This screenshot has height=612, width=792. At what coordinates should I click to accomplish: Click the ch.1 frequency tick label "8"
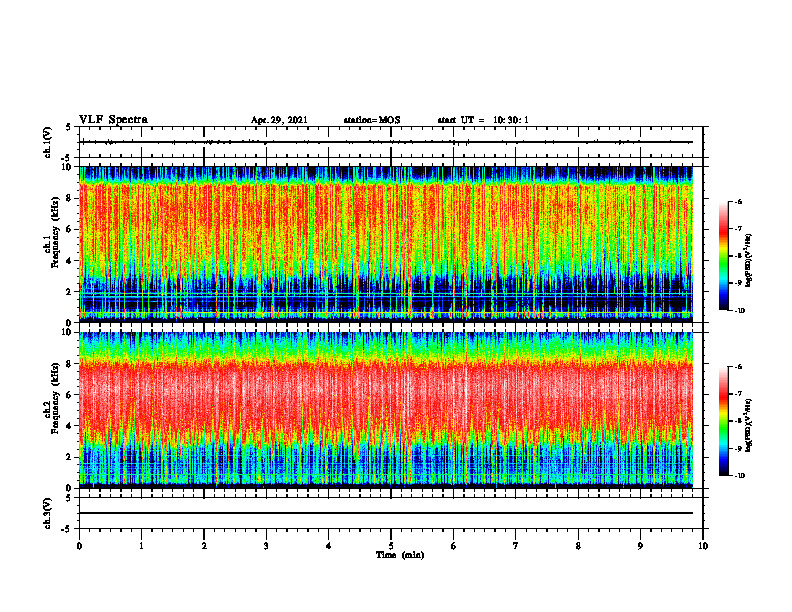[70, 198]
